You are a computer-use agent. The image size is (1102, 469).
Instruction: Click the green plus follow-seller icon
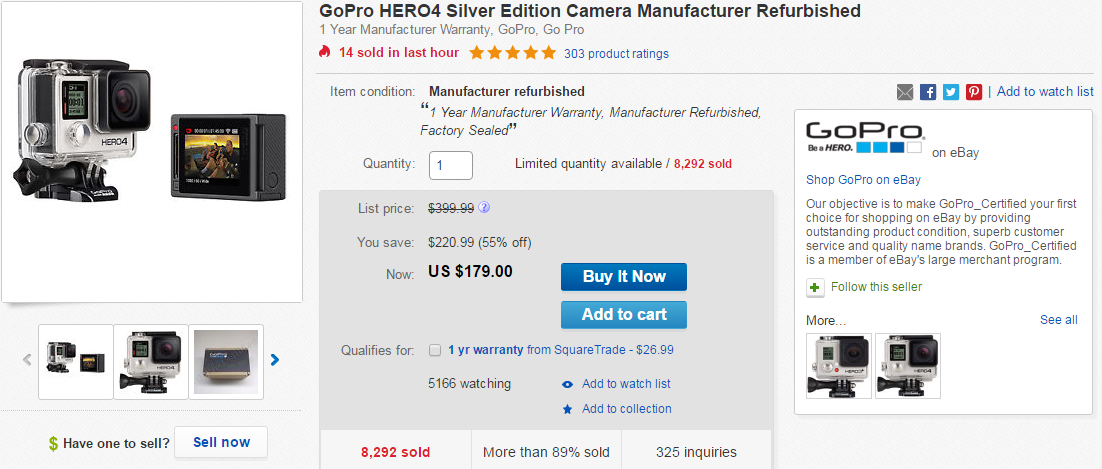point(815,287)
